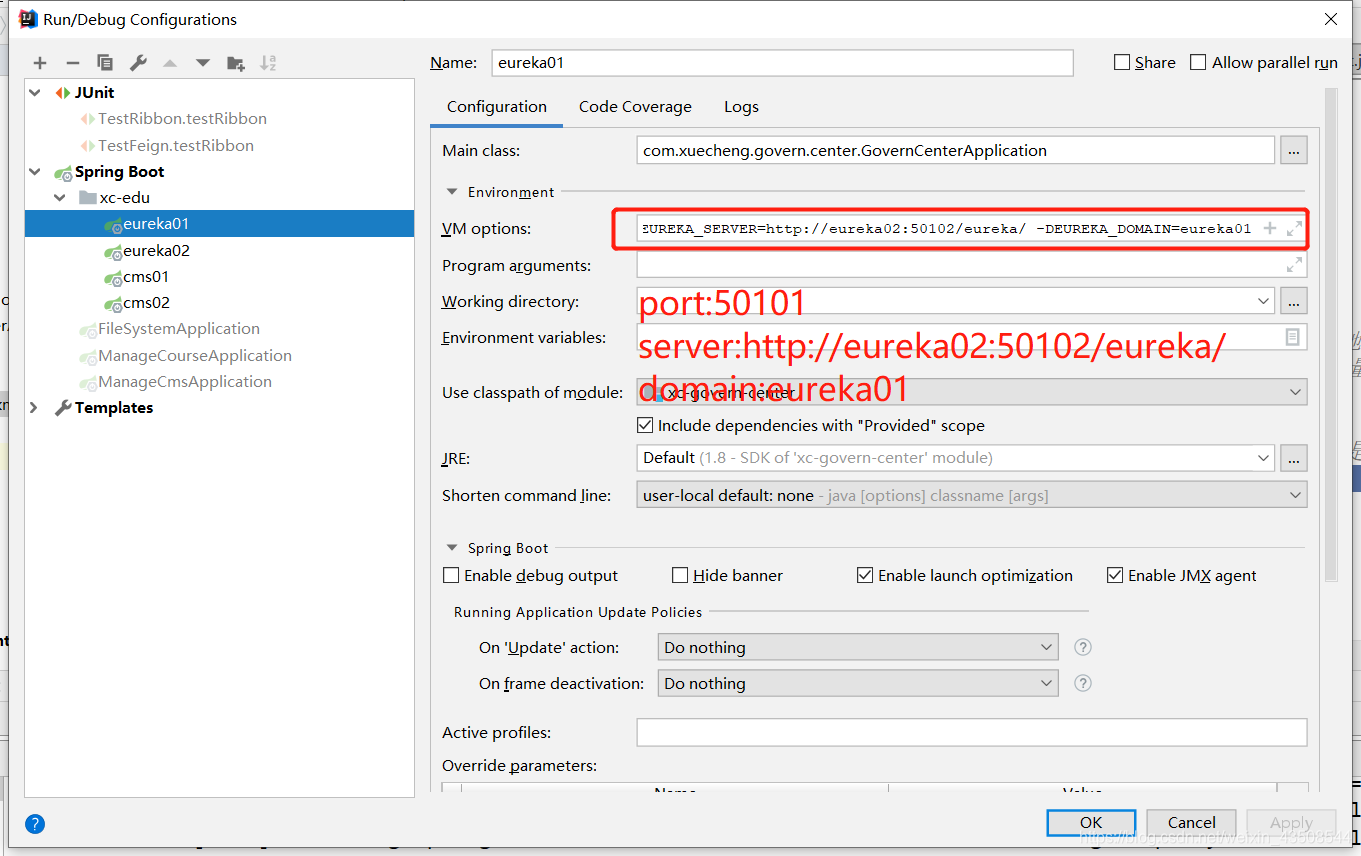Viewport: 1361px width, 856px height.
Task: Collapse the JUnit tree node
Action: click(x=35, y=92)
